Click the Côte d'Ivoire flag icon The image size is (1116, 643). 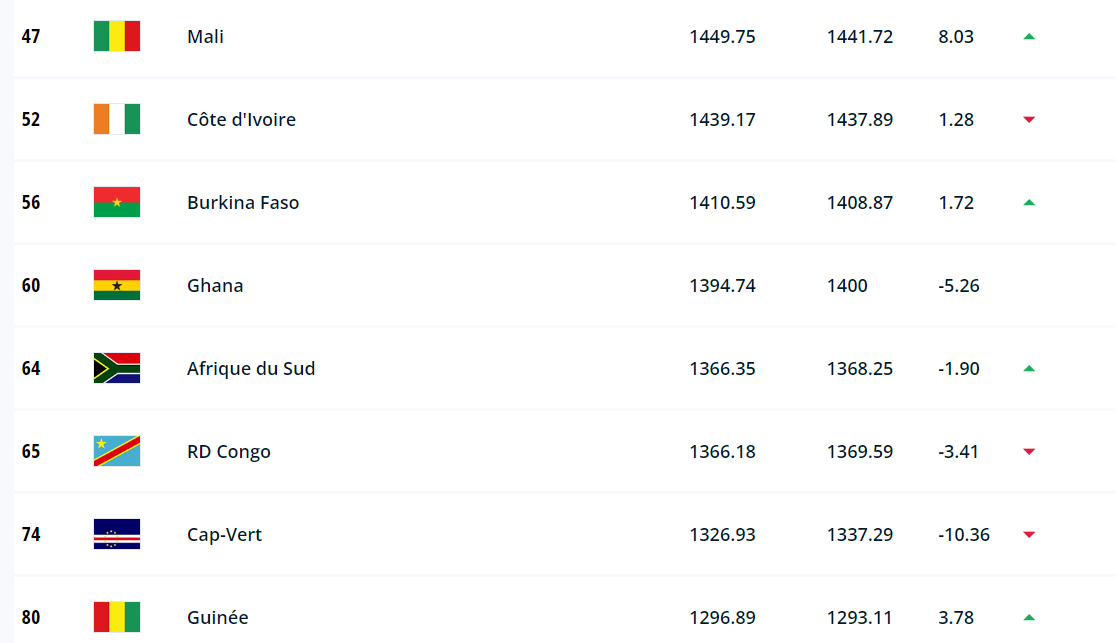[116, 120]
